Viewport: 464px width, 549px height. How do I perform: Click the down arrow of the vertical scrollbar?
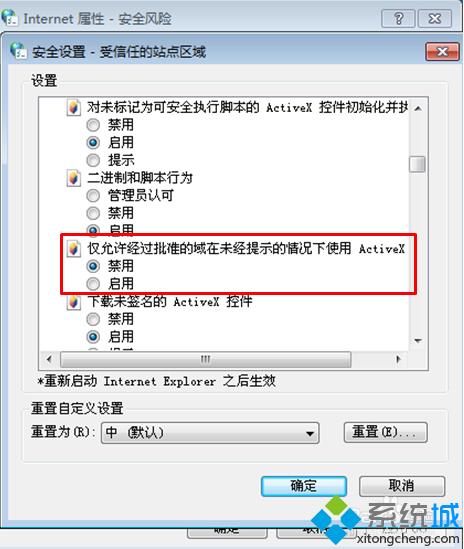point(417,341)
